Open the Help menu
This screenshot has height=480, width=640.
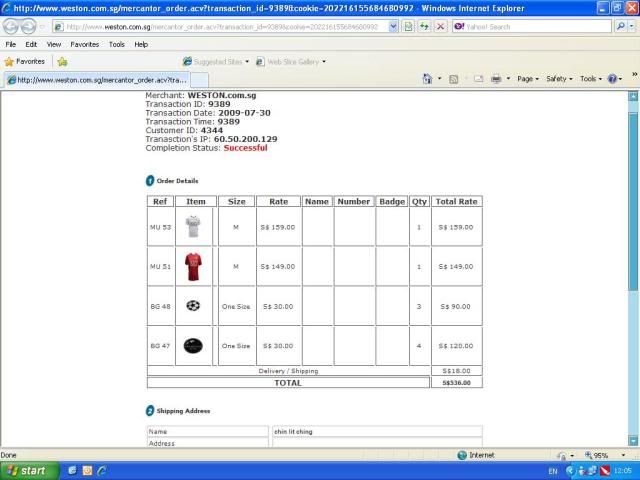141,44
